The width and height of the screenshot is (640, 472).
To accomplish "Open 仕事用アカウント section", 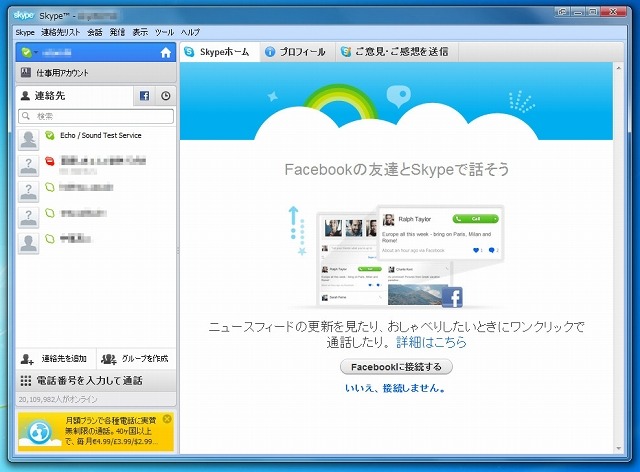I will 96,73.
